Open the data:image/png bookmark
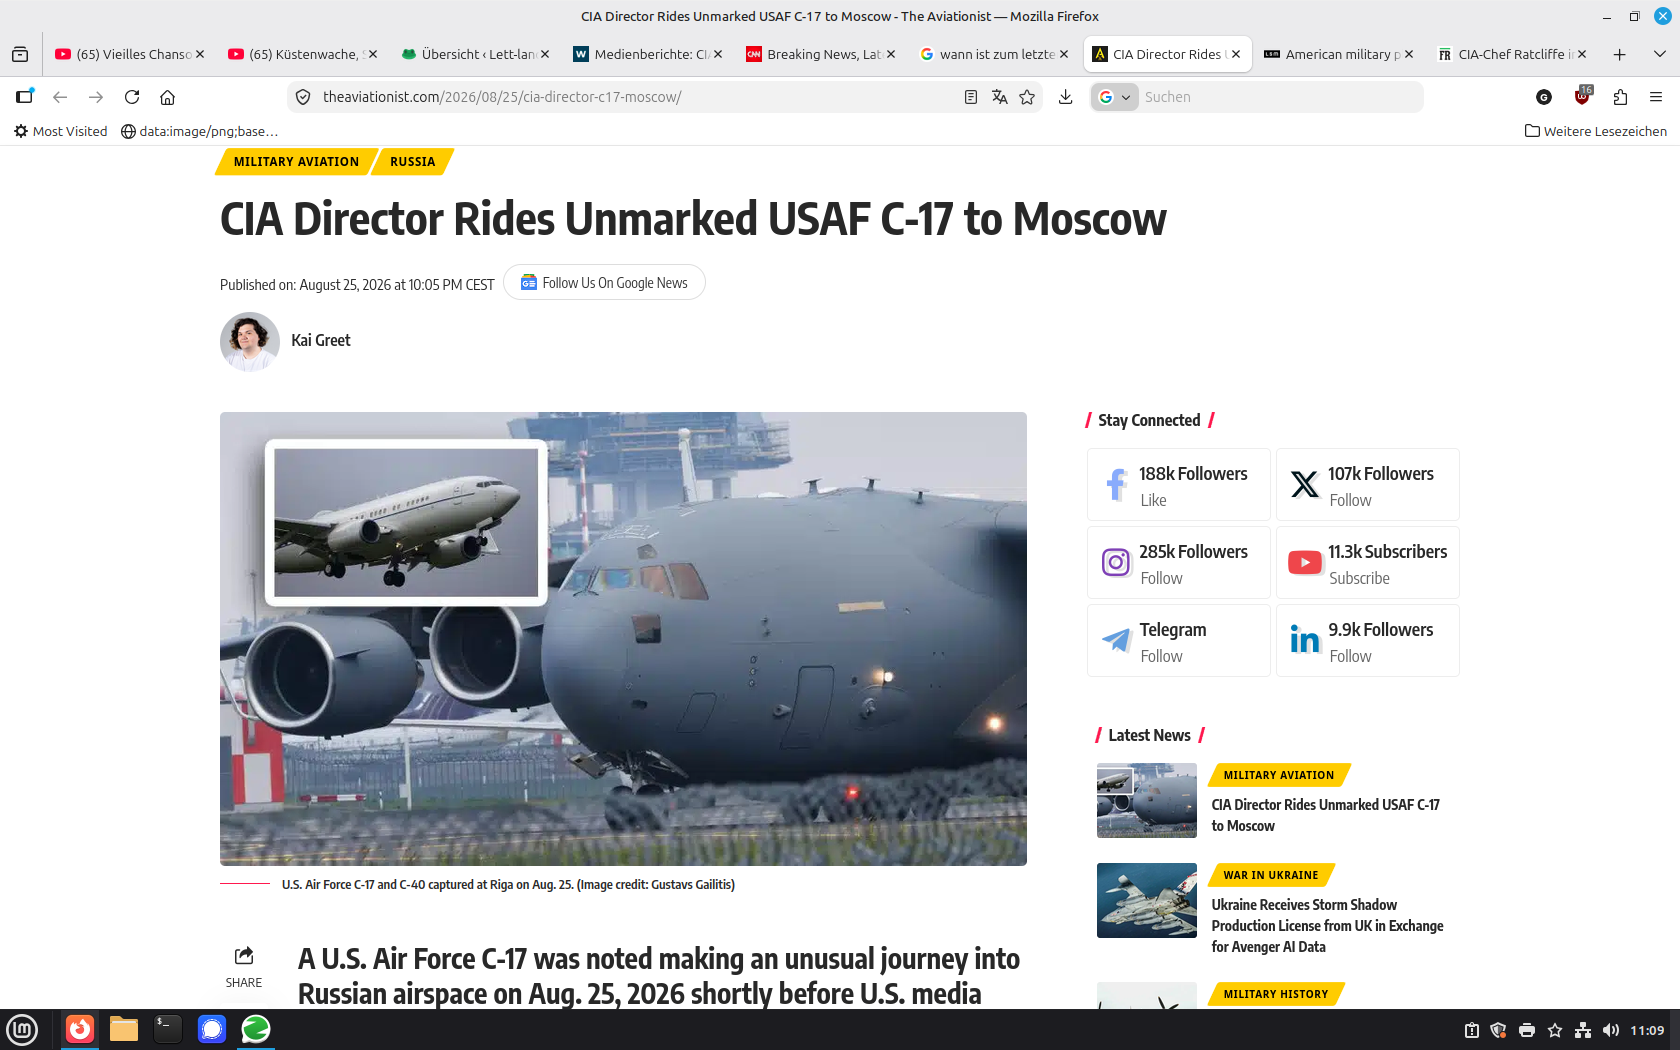Screen dimensions: 1680x1050 click(x=199, y=131)
